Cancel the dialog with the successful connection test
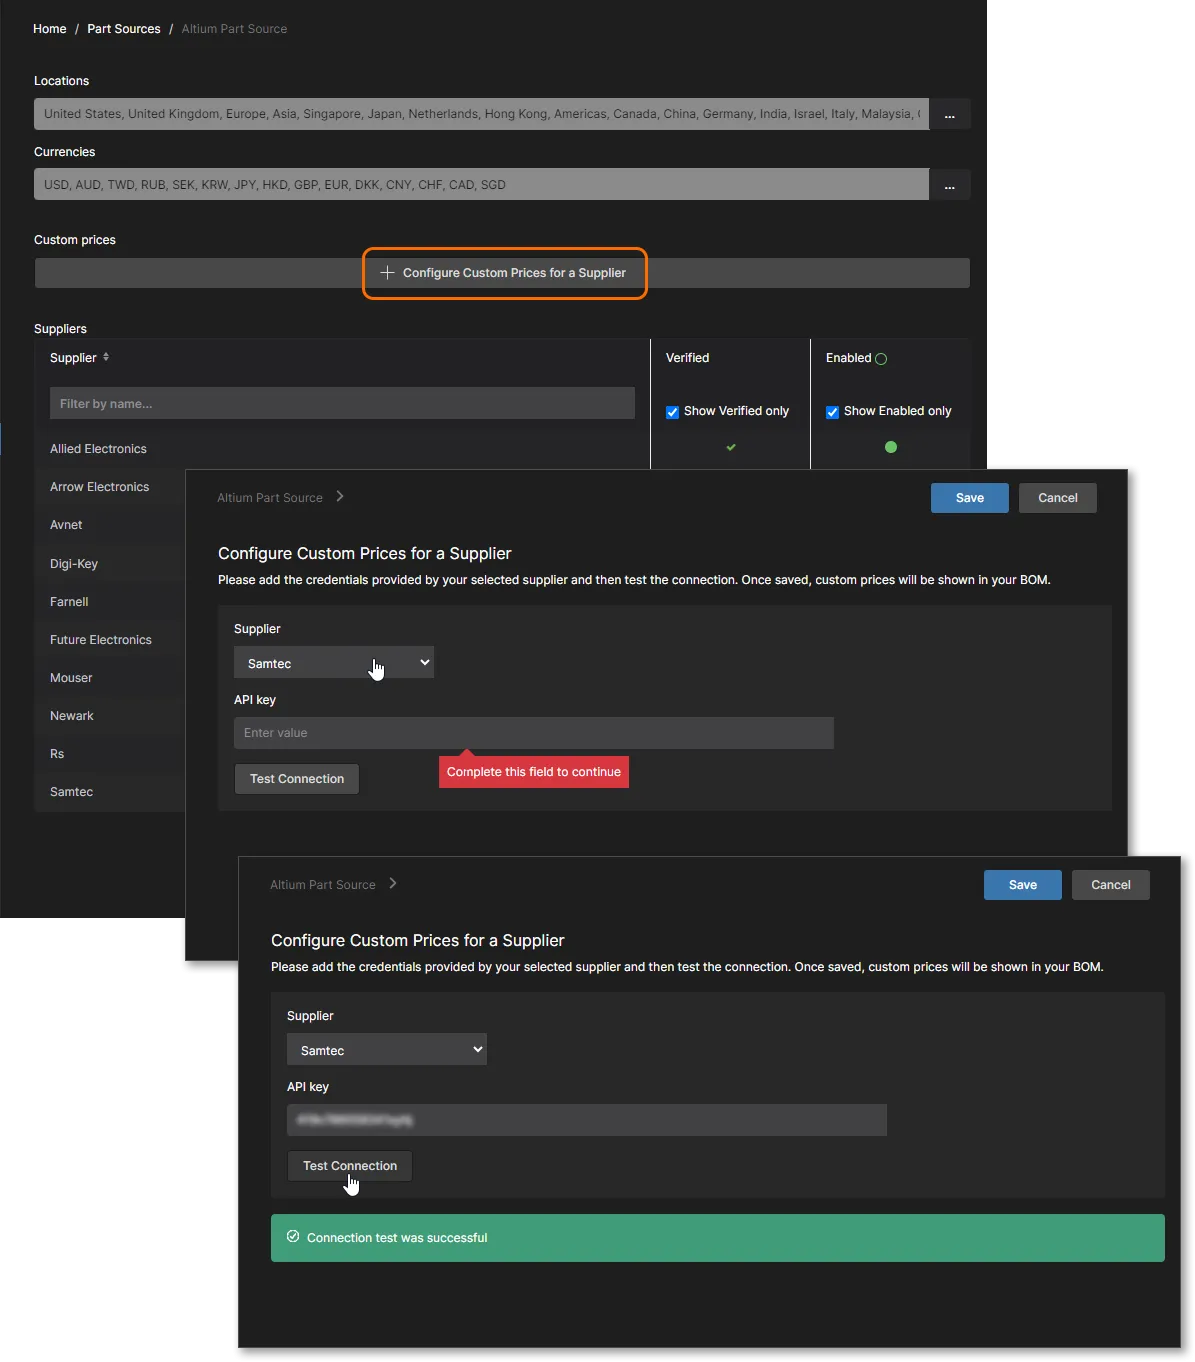Viewport: 1195px width, 1362px height. [1111, 885]
